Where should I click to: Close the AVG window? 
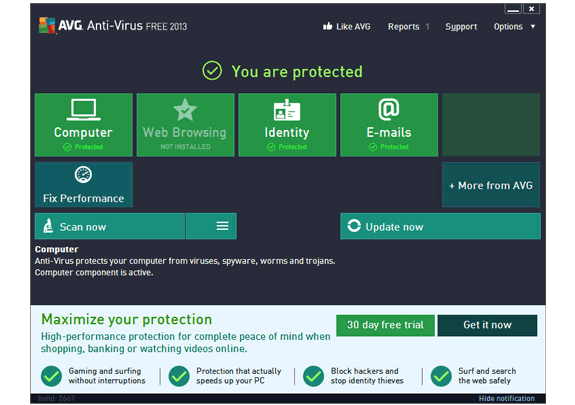click(531, 8)
